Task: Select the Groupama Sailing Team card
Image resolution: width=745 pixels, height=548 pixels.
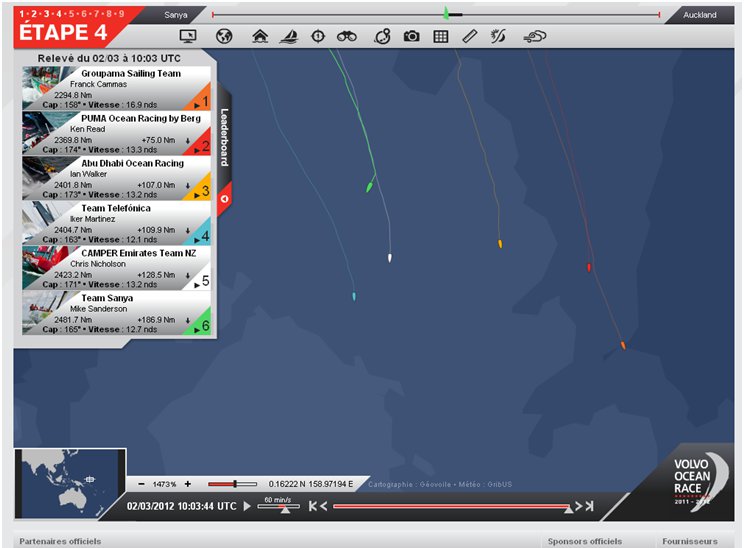Action: (x=116, y=88)
